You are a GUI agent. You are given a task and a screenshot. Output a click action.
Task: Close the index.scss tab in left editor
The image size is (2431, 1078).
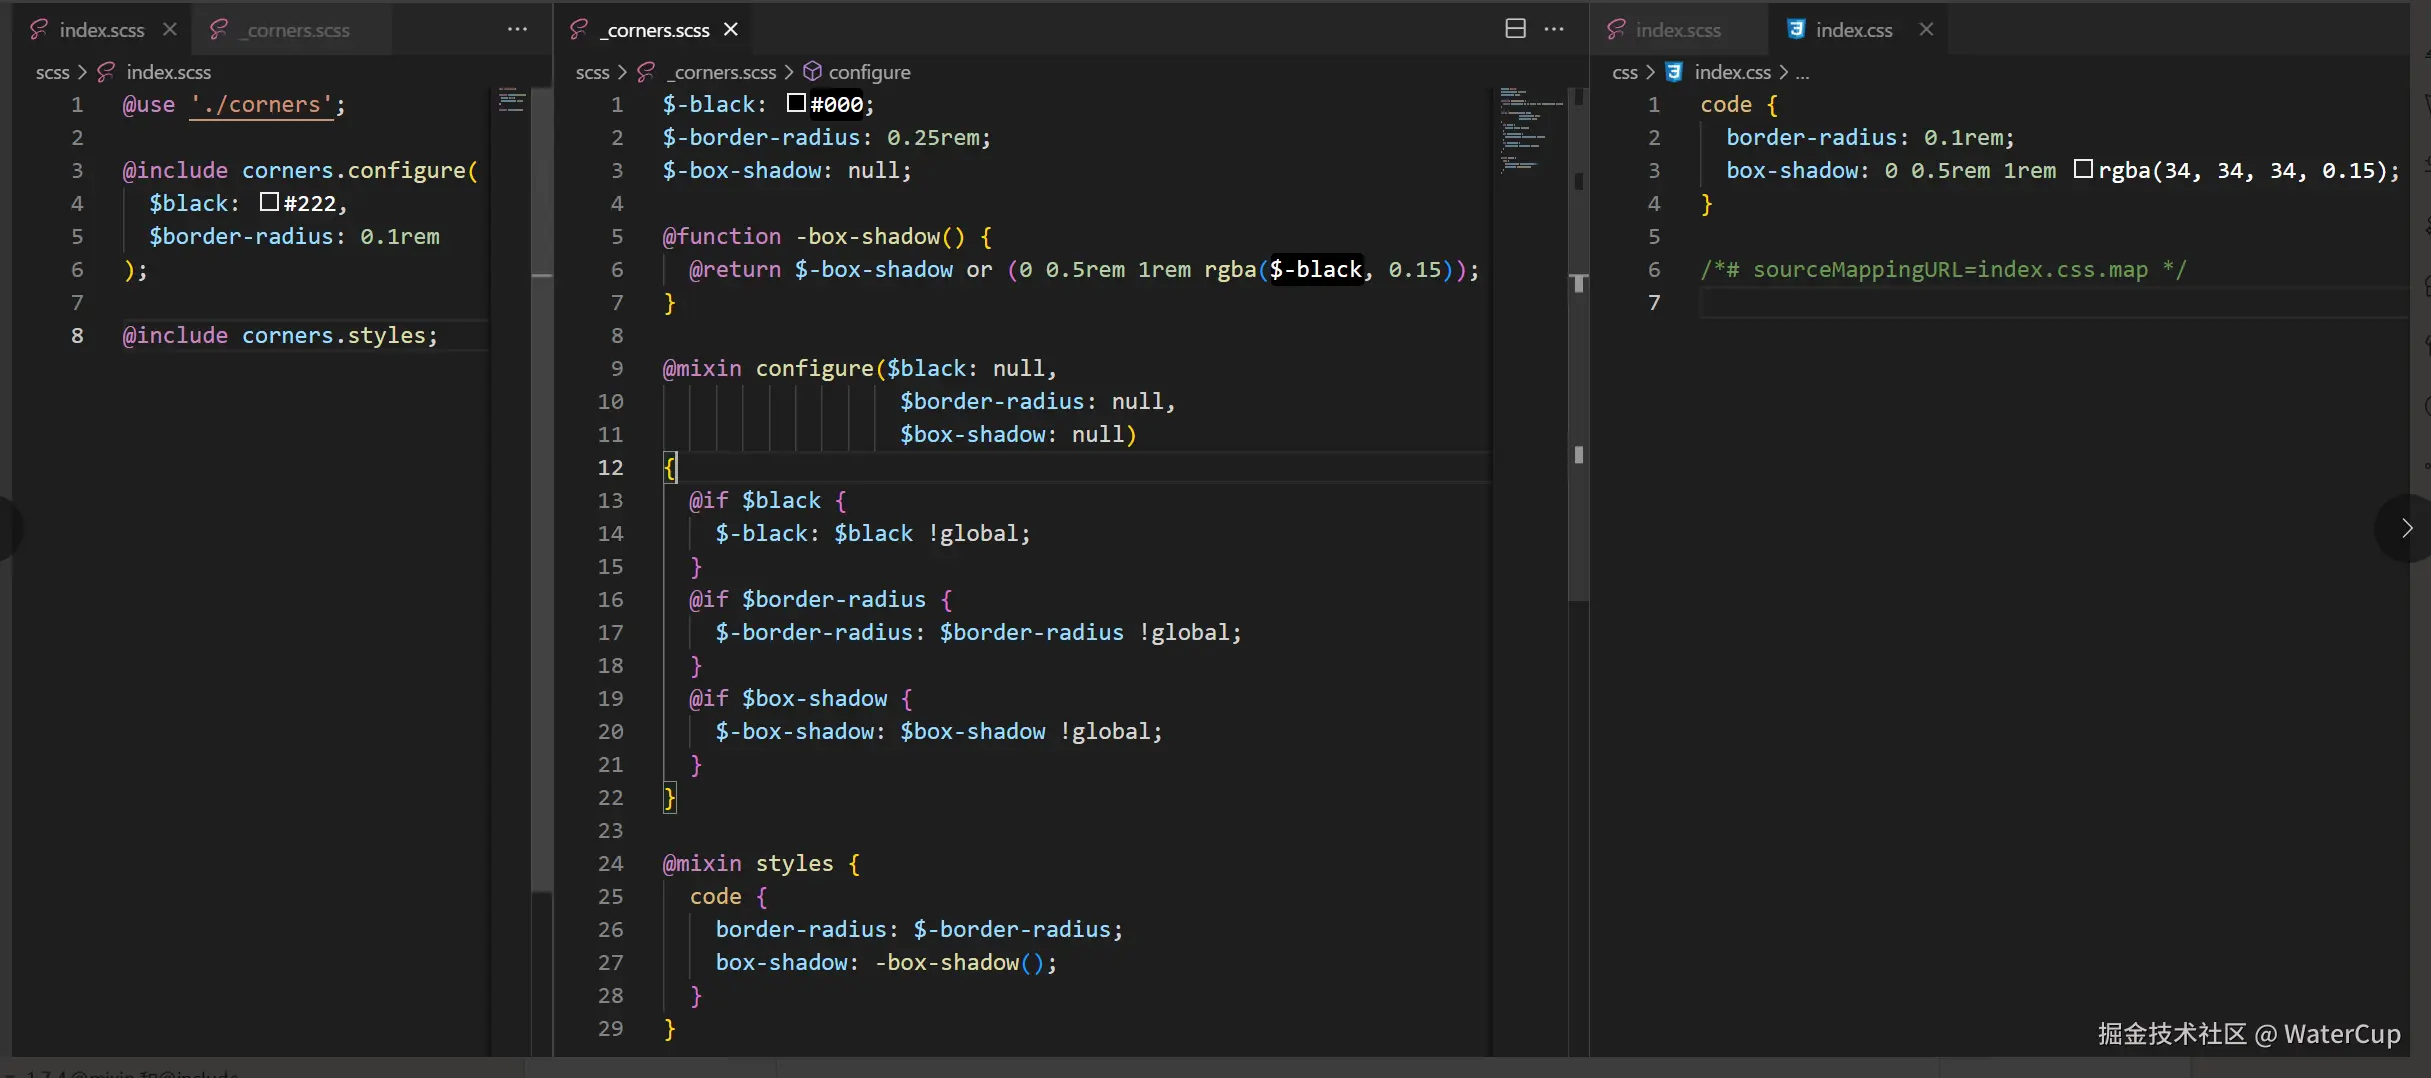tap(170, 29)
